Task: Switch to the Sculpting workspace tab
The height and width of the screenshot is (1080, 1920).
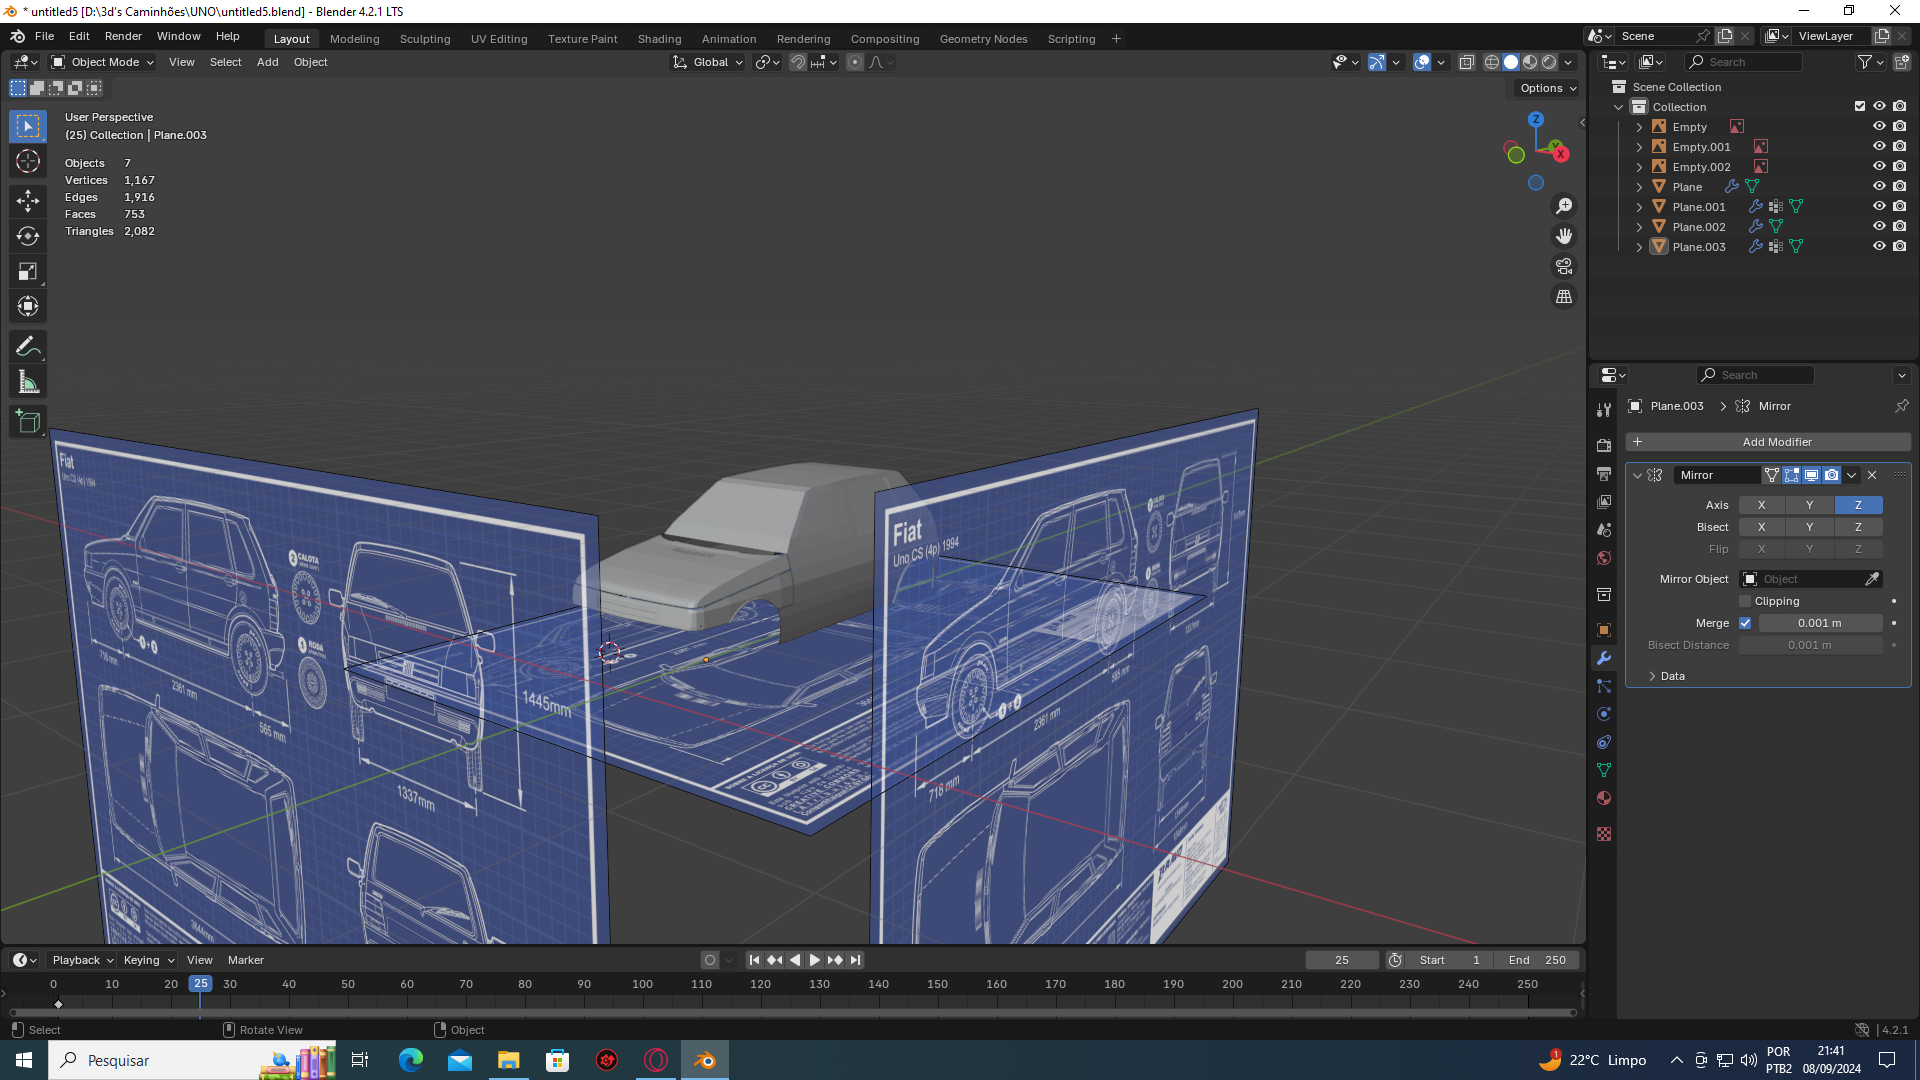Action: [x=425, y=39]
